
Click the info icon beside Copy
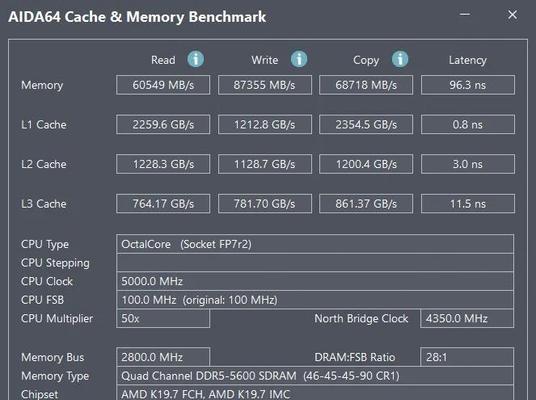(400, 59)
